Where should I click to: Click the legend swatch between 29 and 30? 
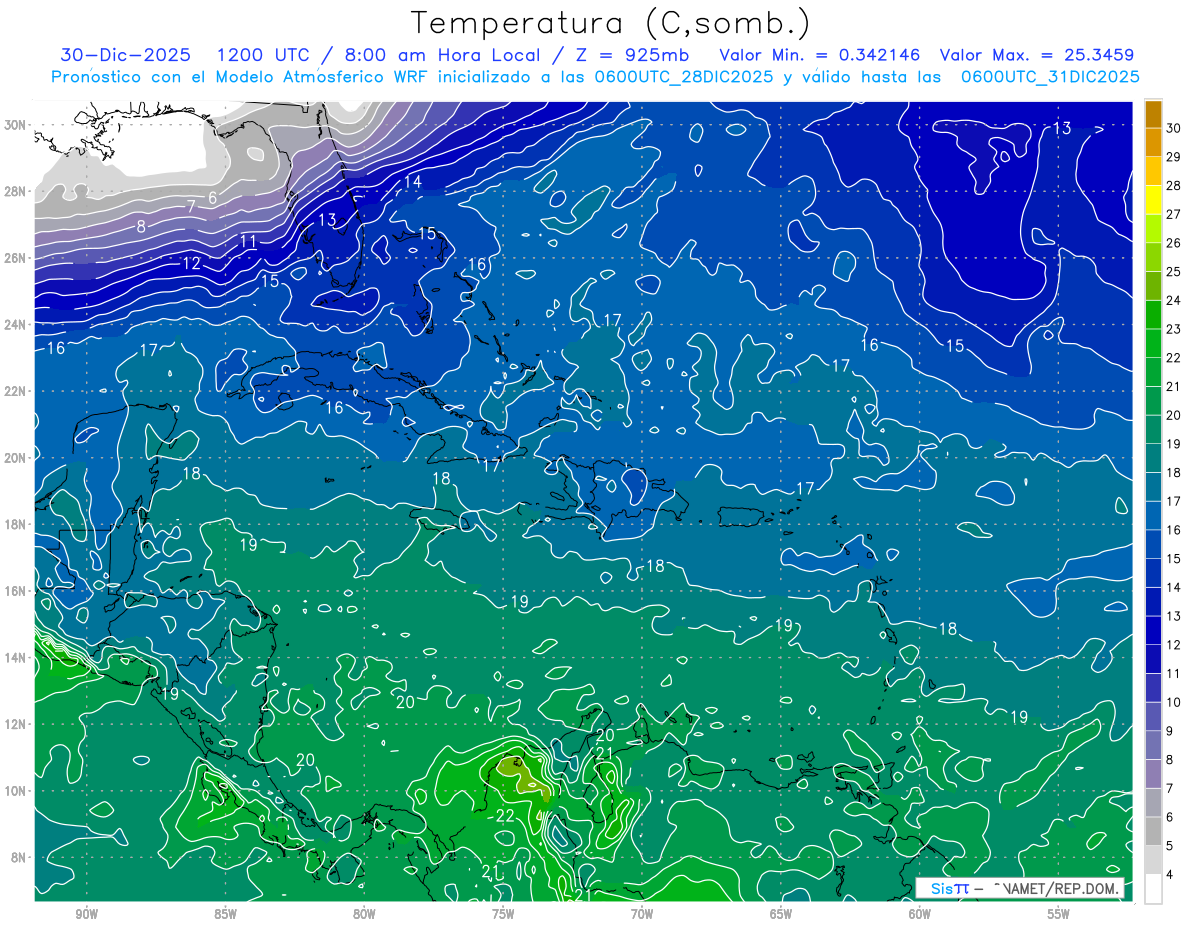1153,143
